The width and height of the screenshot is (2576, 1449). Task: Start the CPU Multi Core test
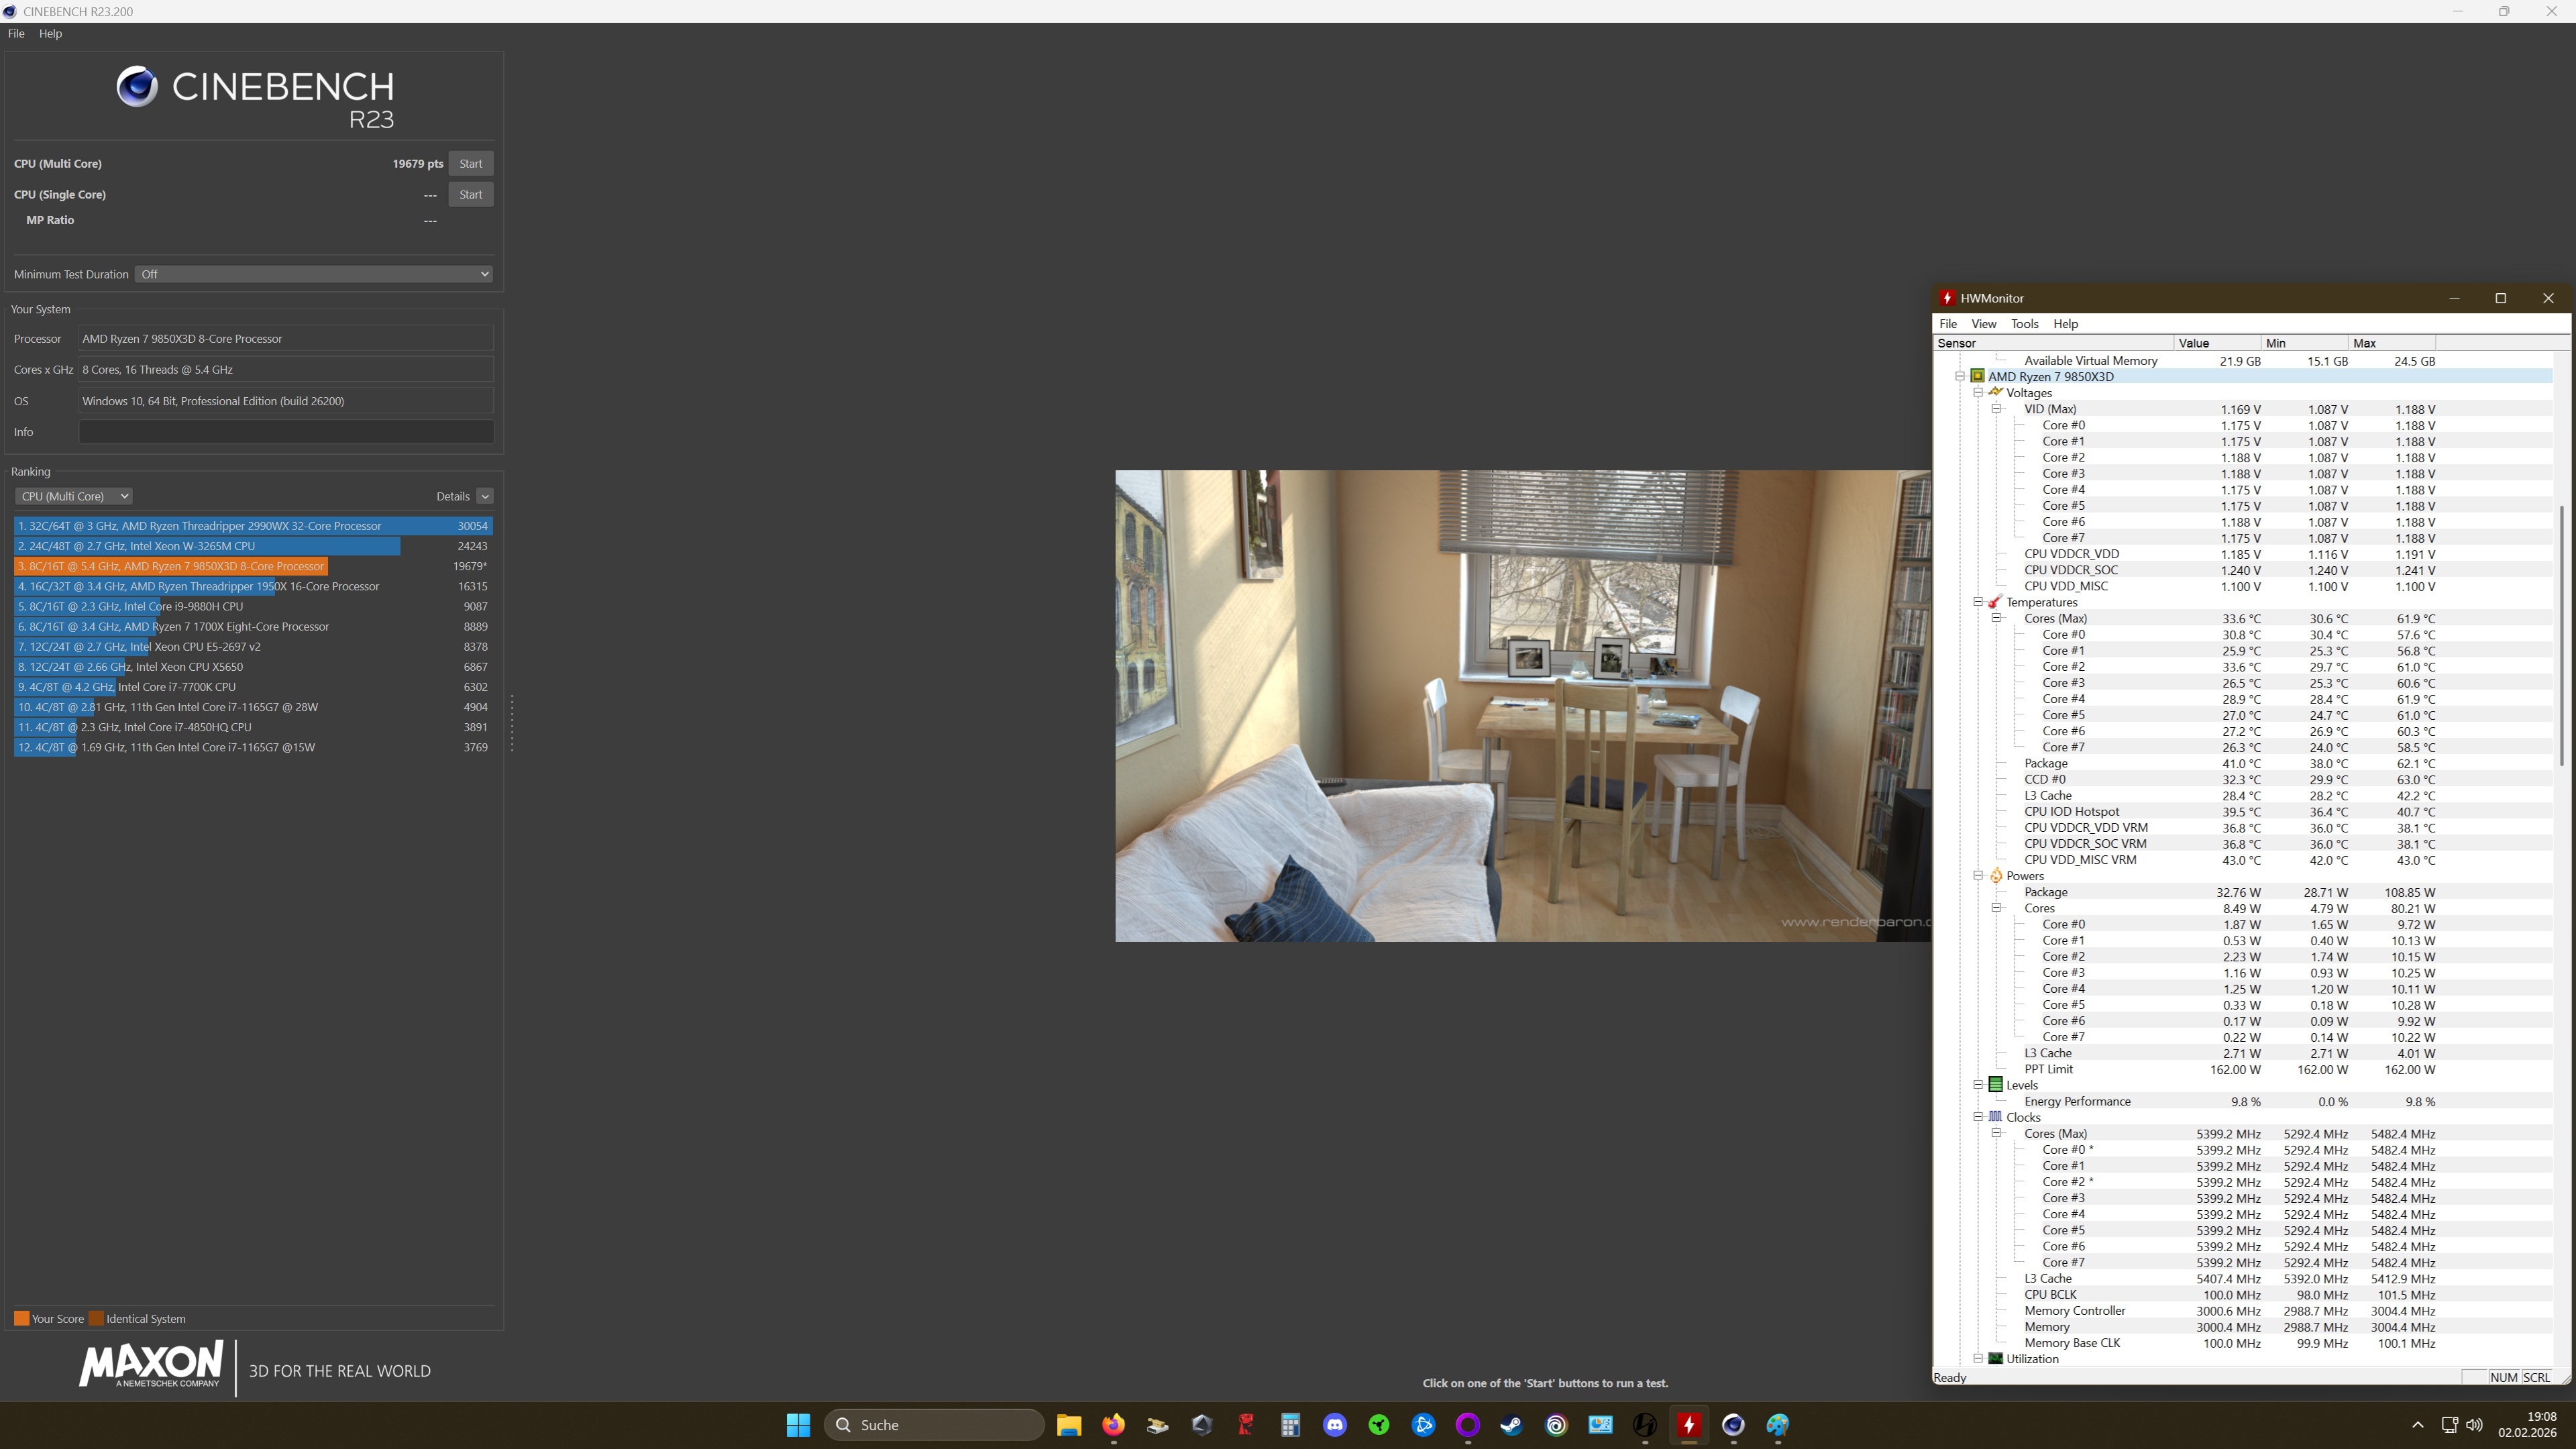tap(470, 164)
